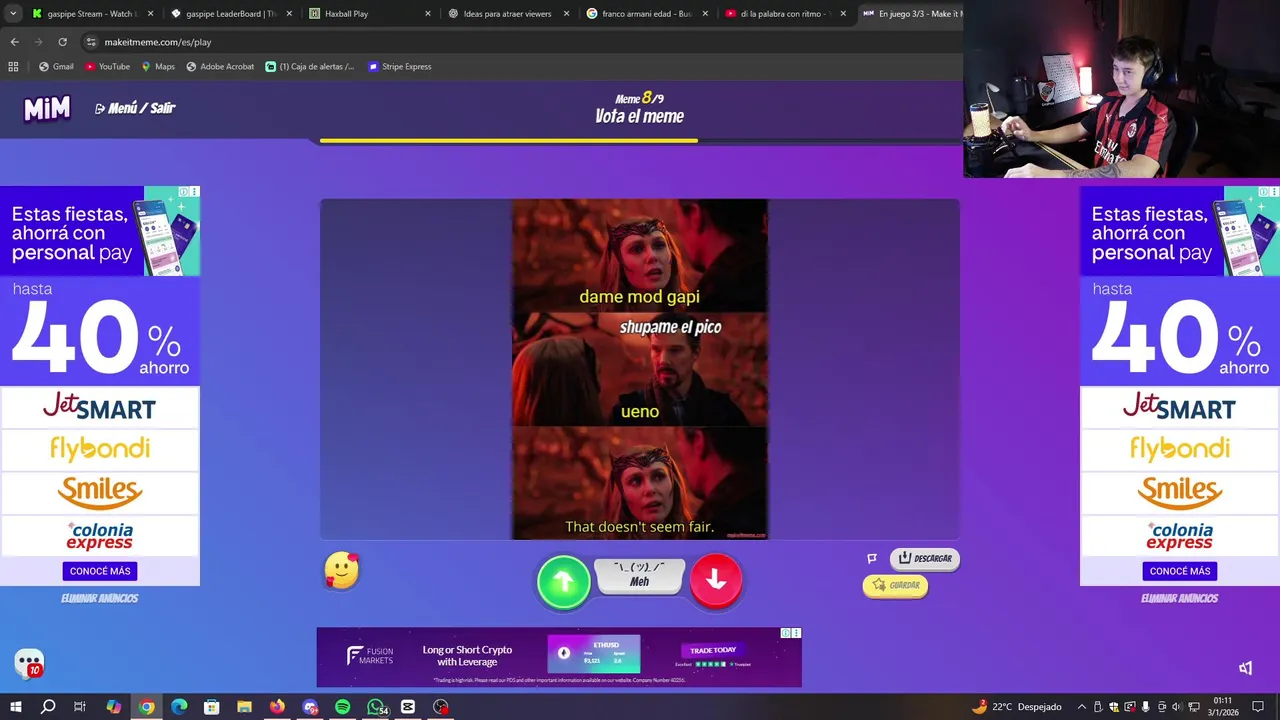Open Menú / Salir
The width and height of the screenshot is (1280, 720).
tap(135, 108)
